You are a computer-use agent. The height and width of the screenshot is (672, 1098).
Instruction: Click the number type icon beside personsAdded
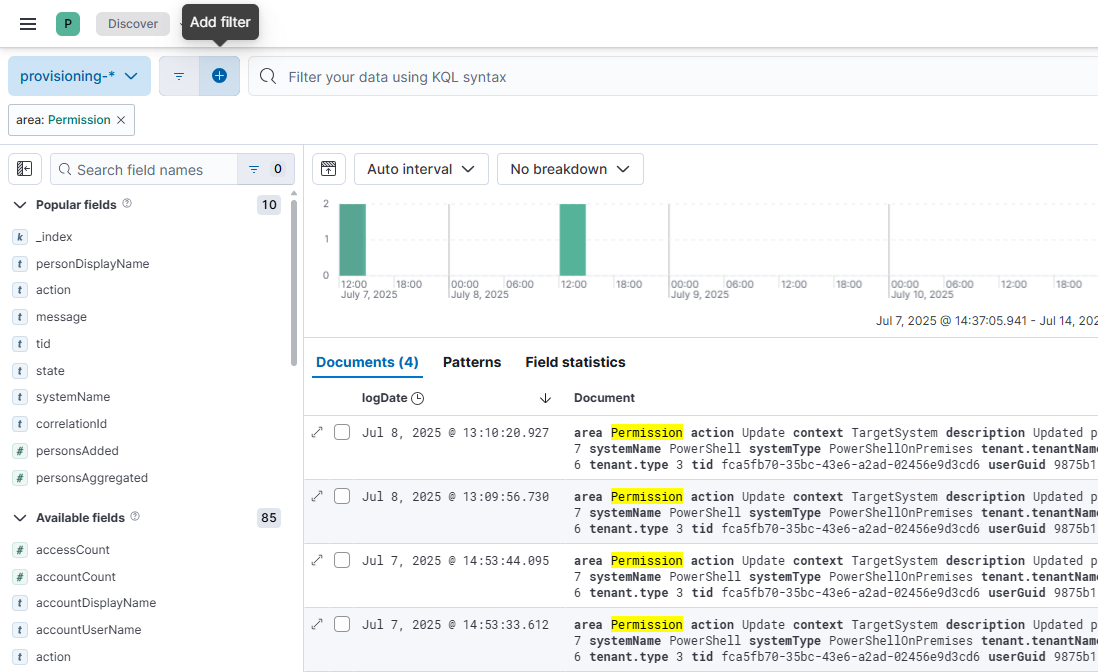20,452
